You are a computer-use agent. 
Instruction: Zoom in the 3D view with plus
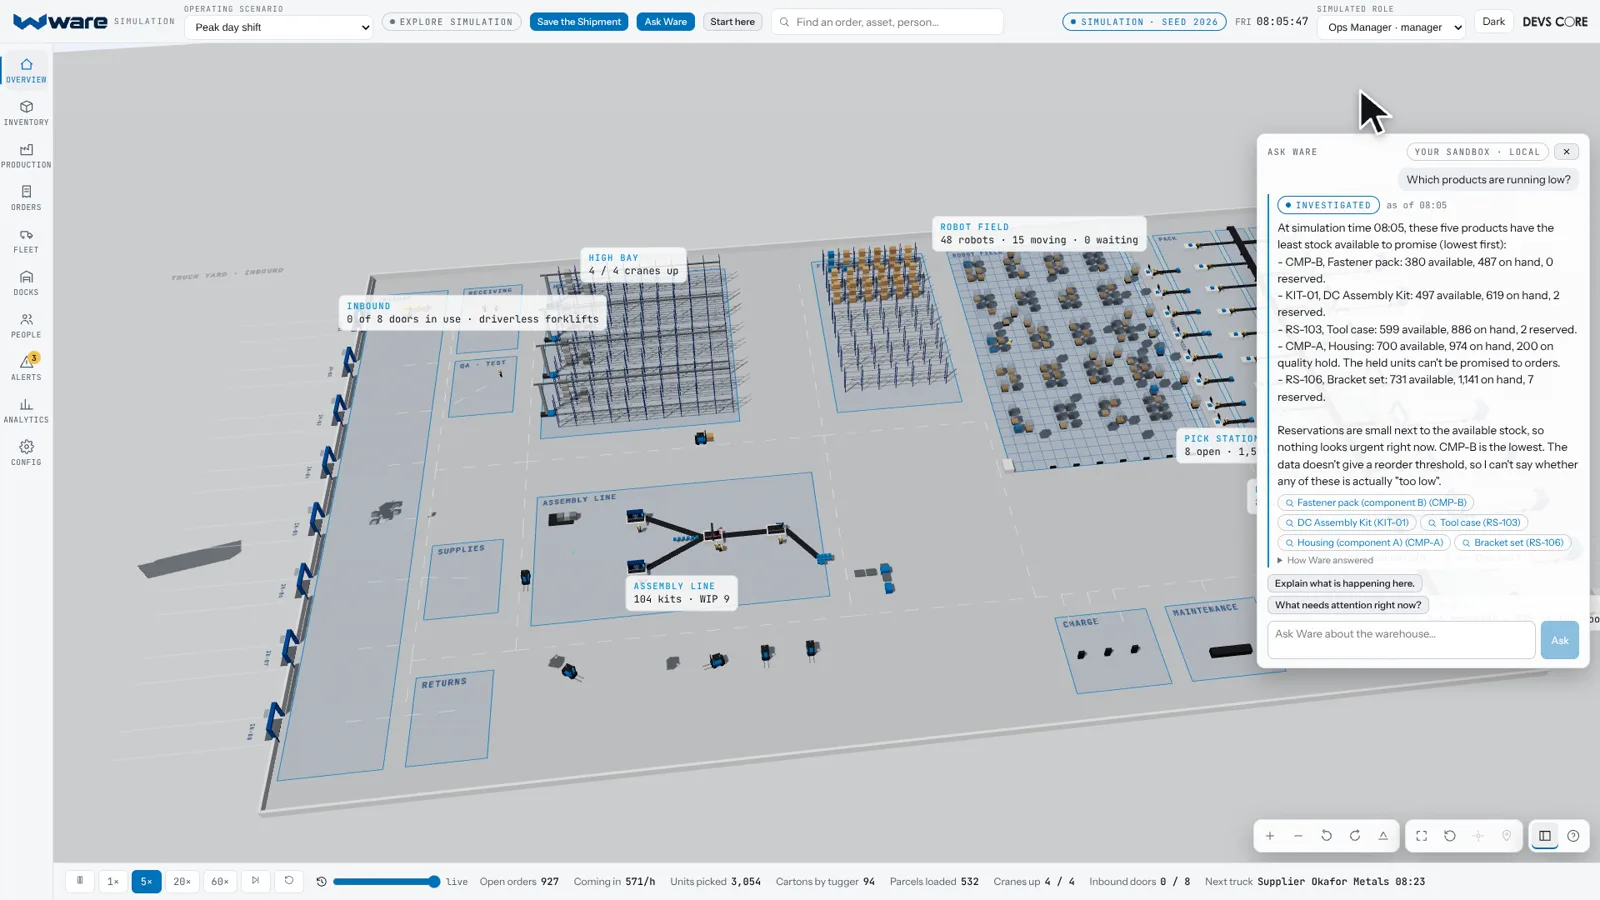click(x=1270, y=836)
